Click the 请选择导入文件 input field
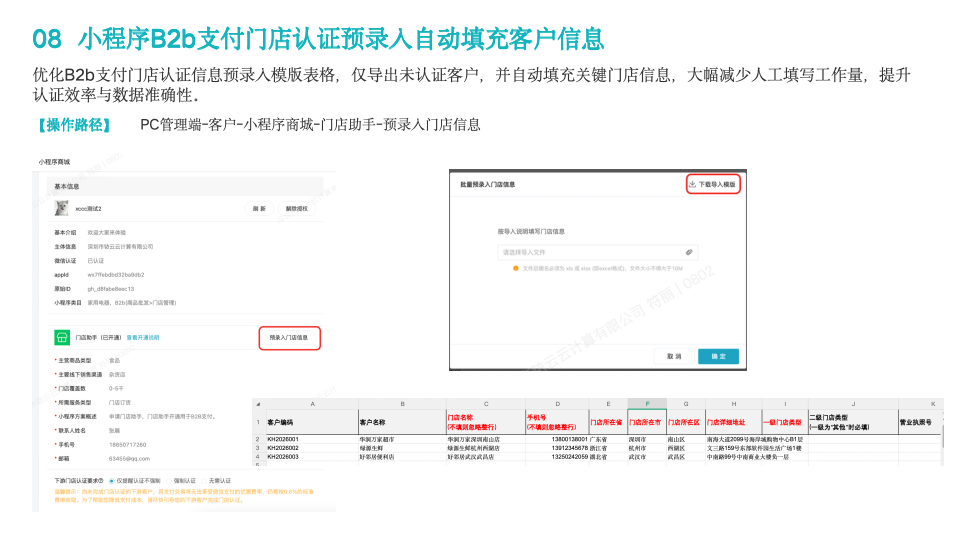Viewport: 959px width, 540px height. 597,252
